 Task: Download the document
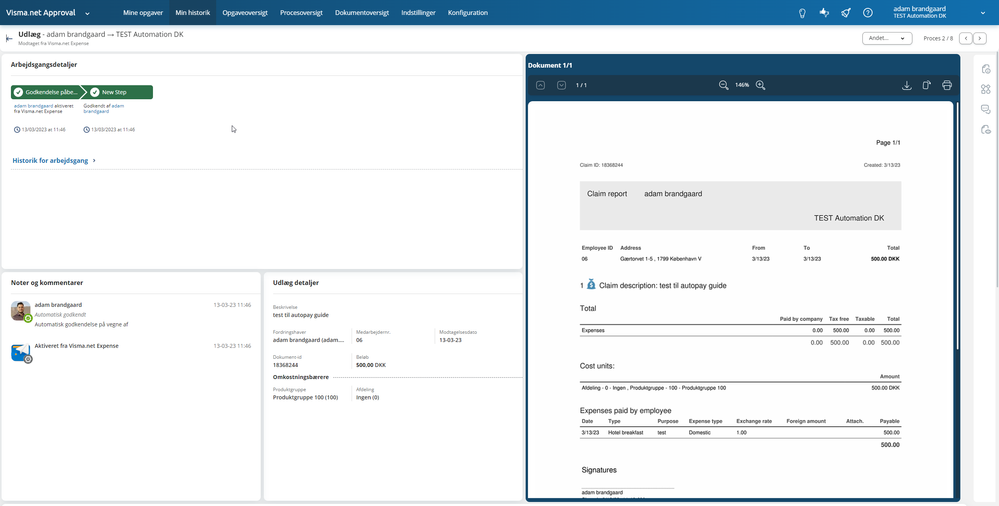click(907, 85)
